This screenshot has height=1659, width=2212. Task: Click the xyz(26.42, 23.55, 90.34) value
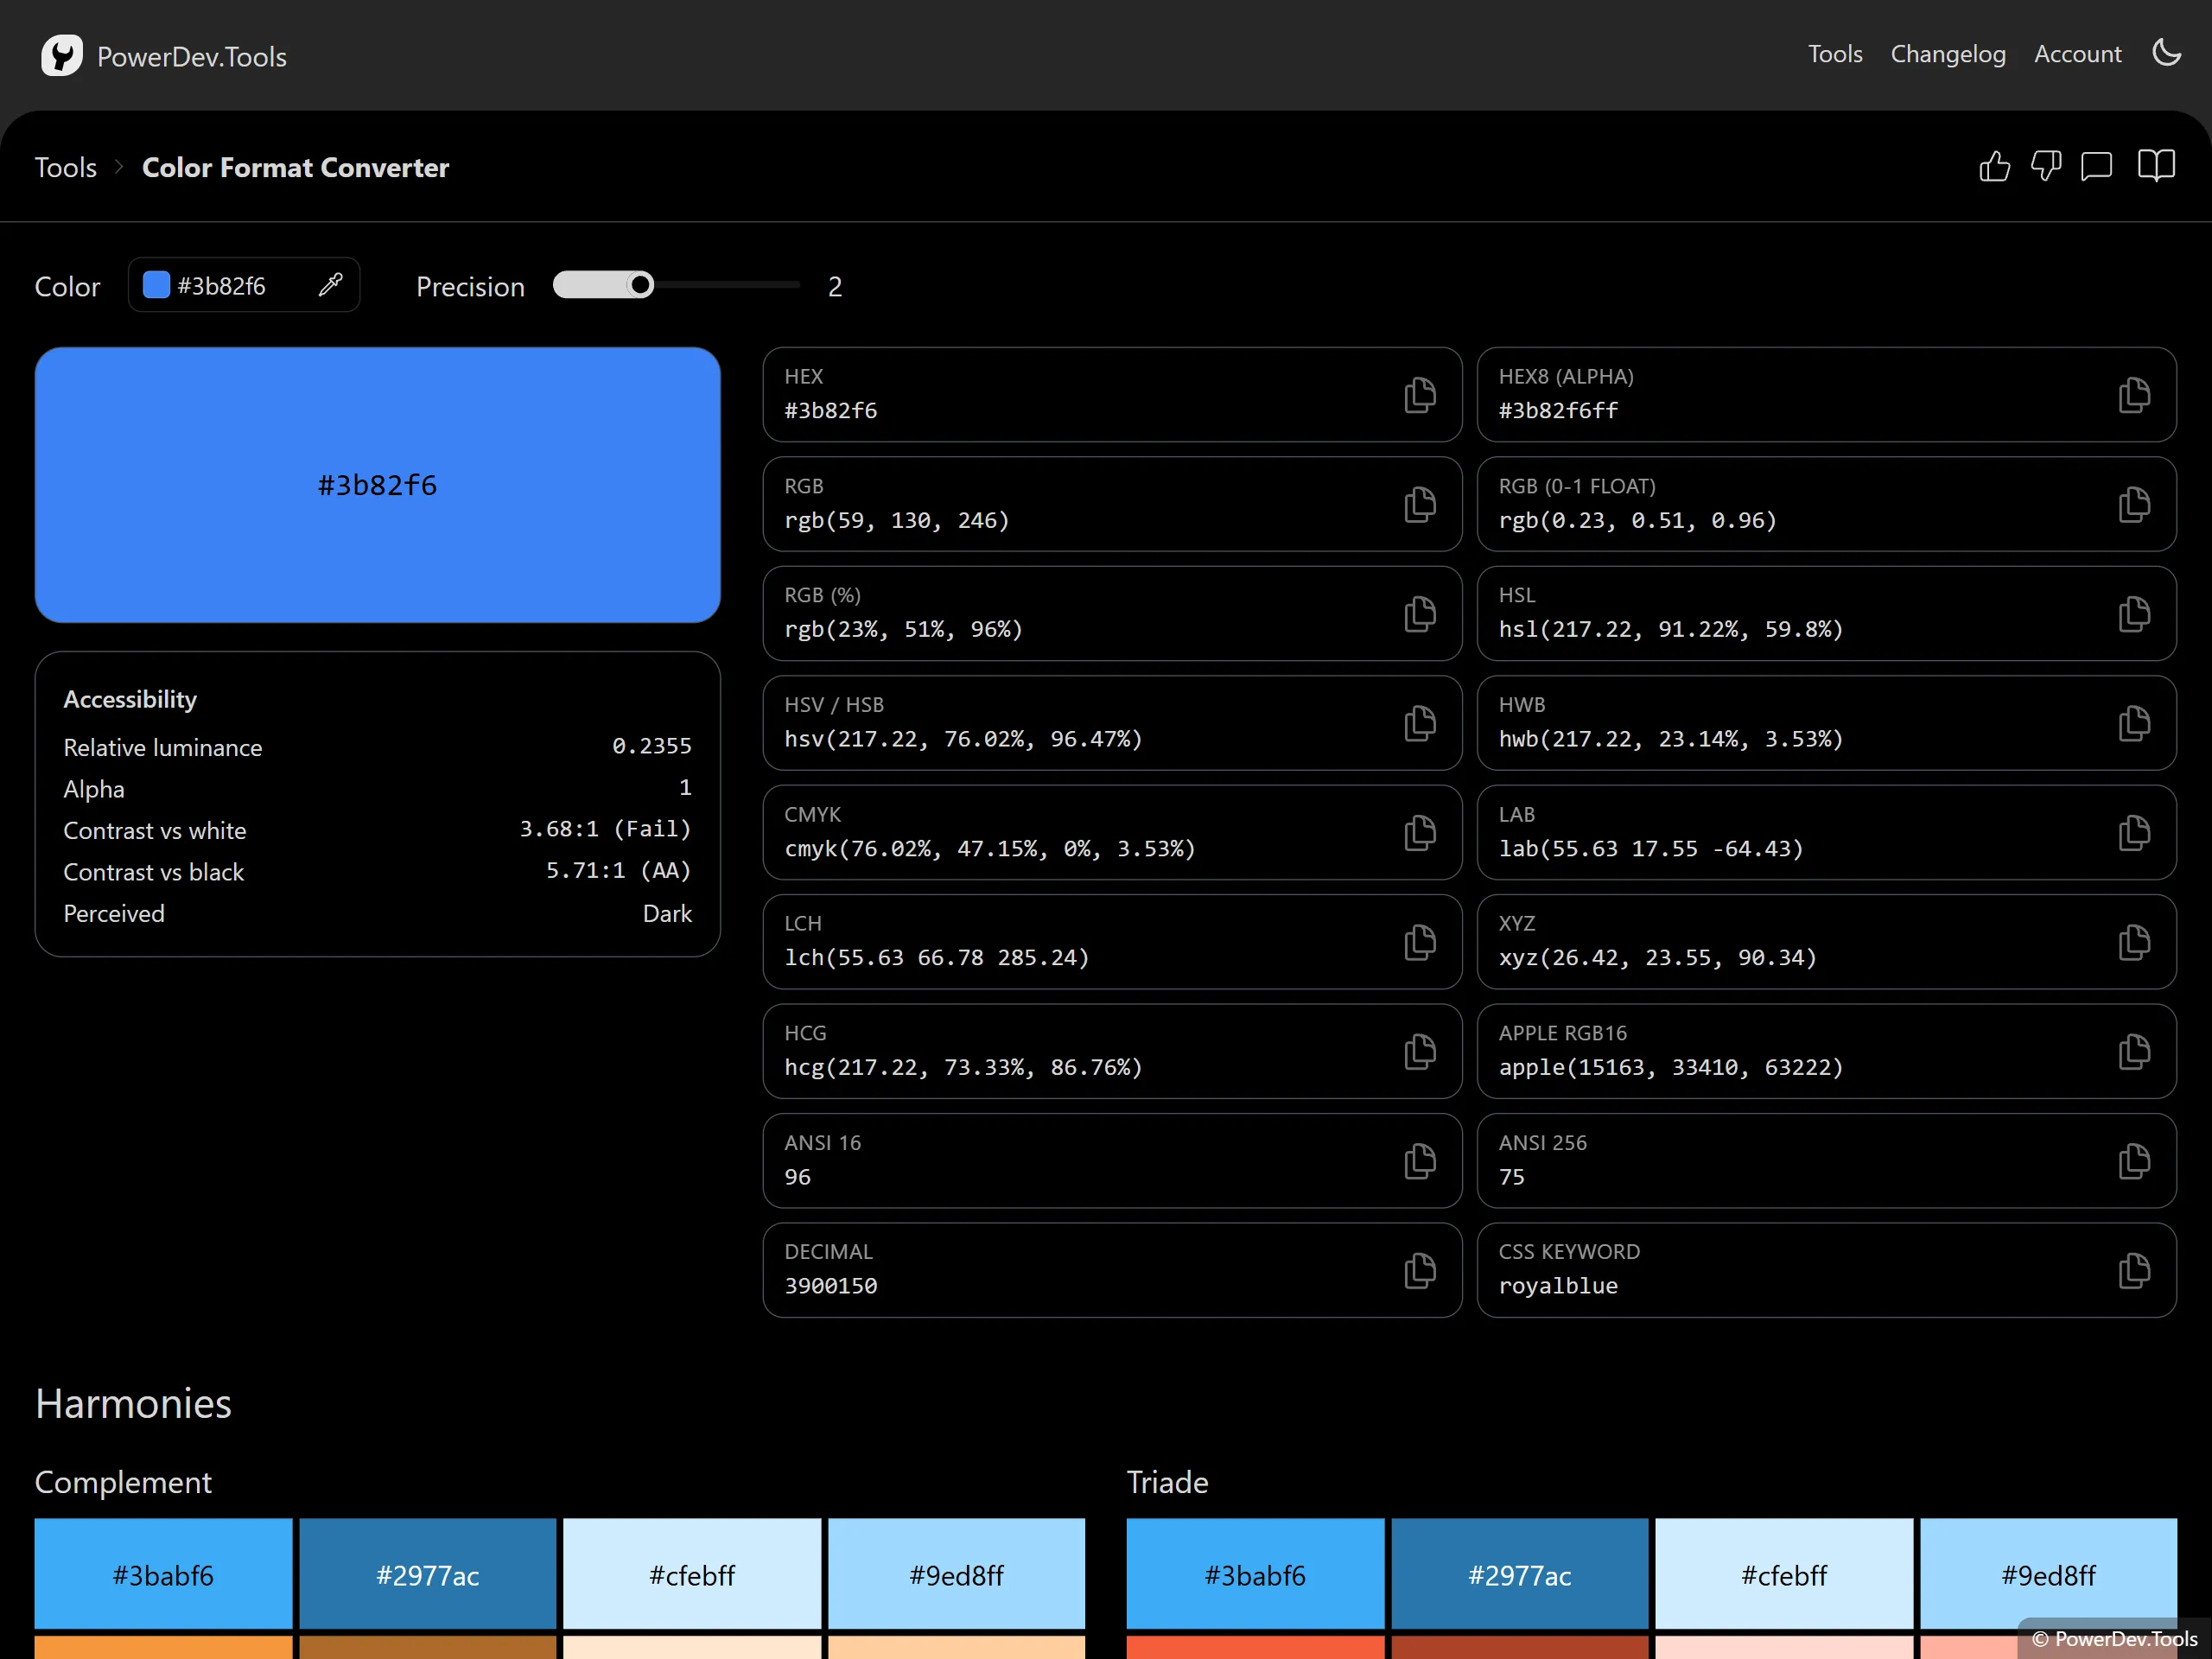pos(1657,957)
